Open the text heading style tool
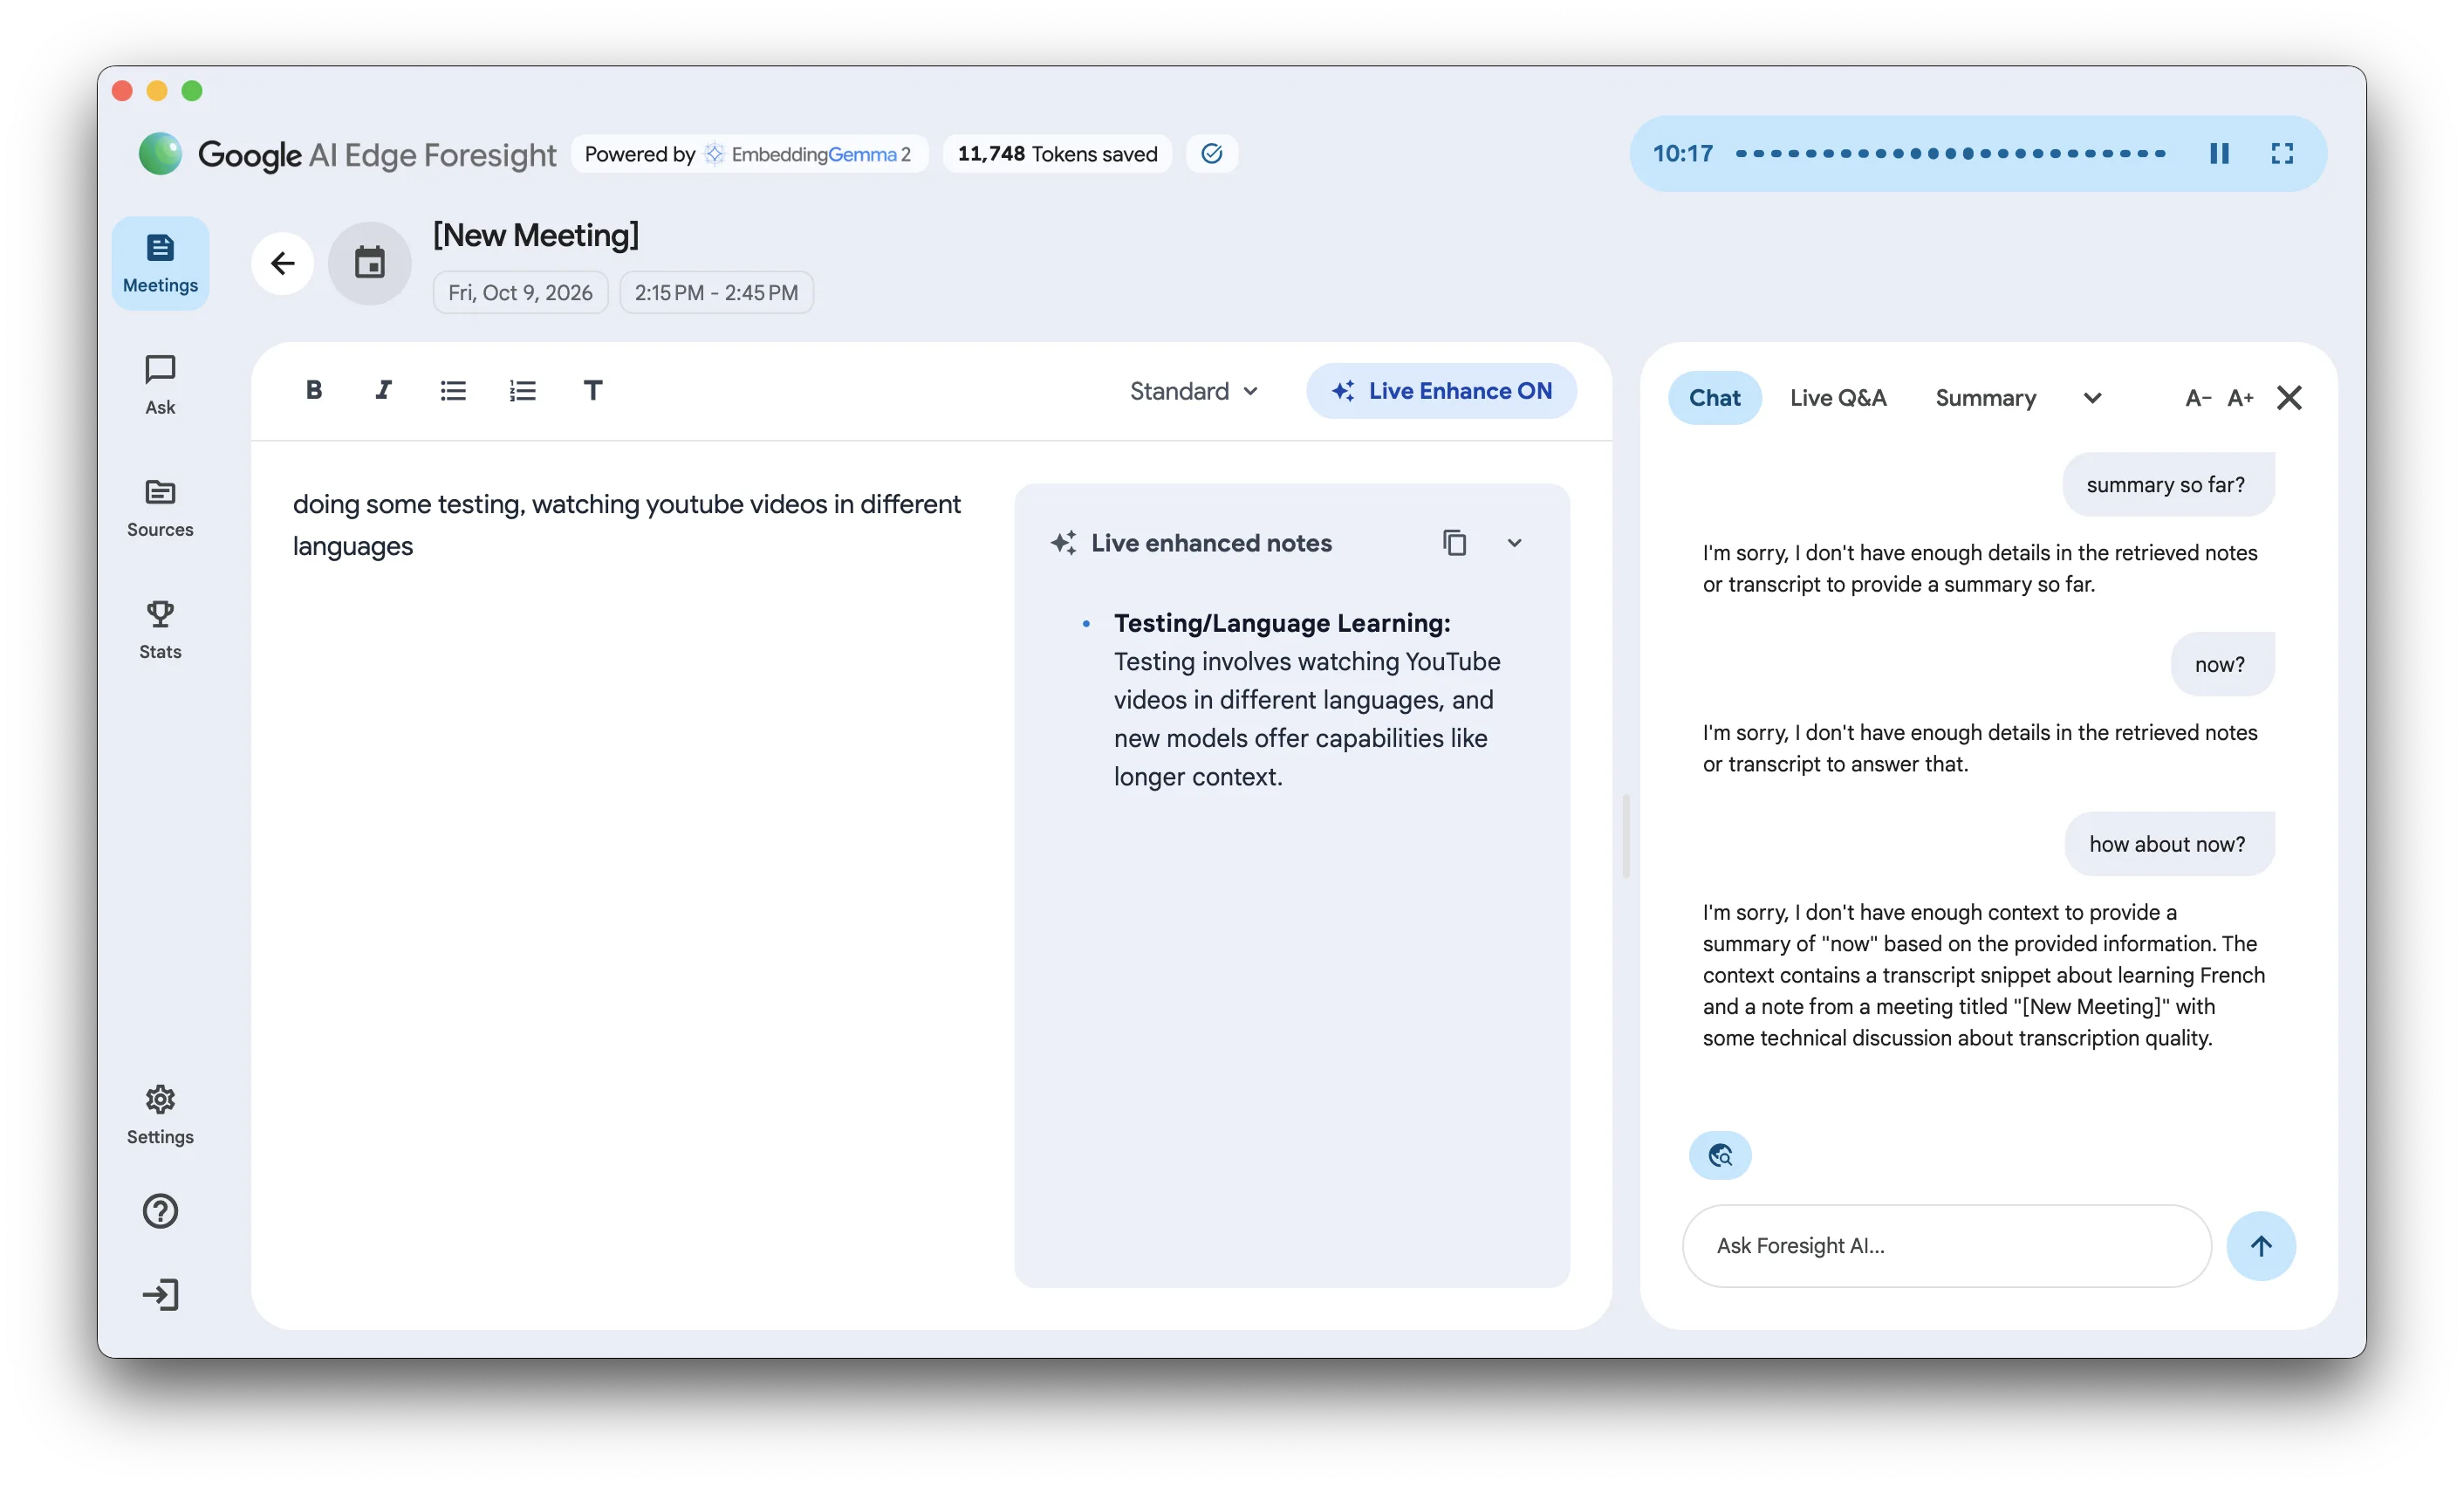2464x1487 pixels. pos(593,391)
